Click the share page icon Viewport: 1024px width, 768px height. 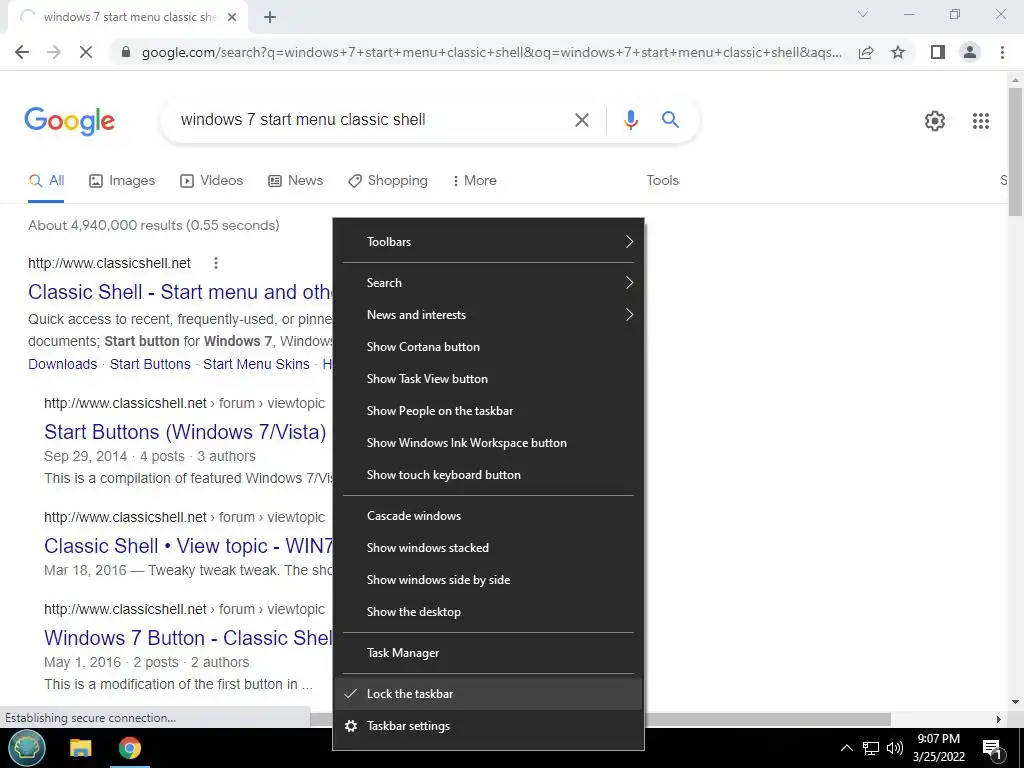(x=866, y=52)
